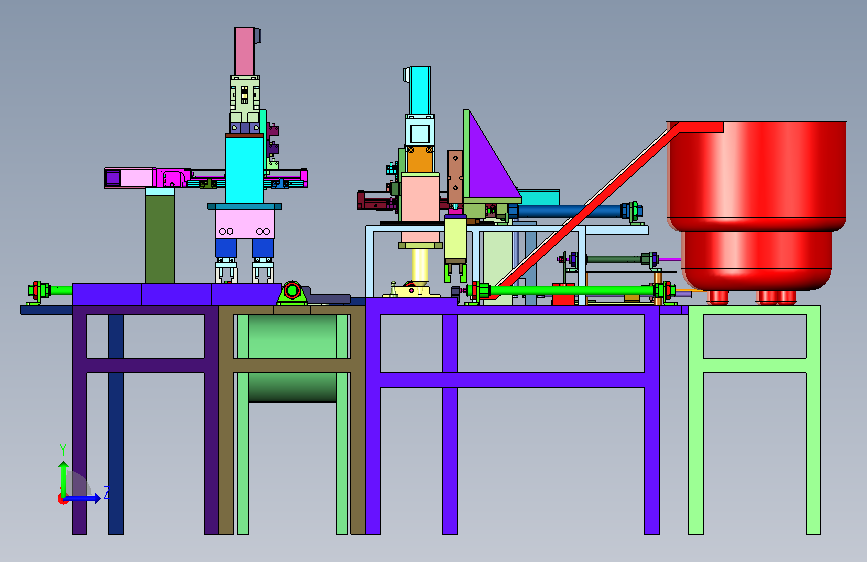Click the green Y axis arrow

point(64,478)
